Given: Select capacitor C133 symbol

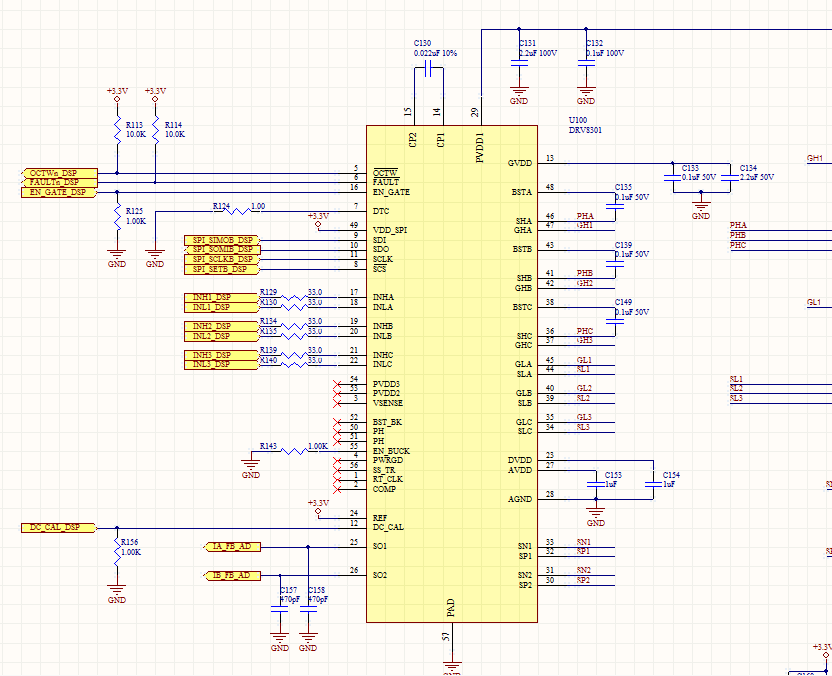Looking at the screenshot, I should (x=672, y=178).
